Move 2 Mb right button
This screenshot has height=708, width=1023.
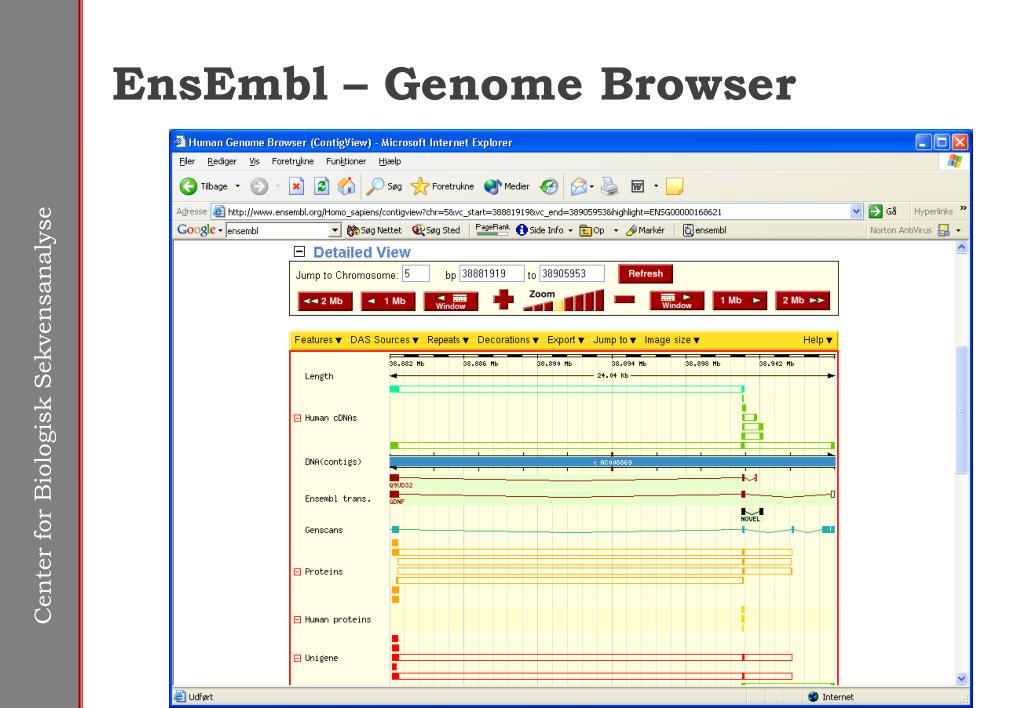802,301
